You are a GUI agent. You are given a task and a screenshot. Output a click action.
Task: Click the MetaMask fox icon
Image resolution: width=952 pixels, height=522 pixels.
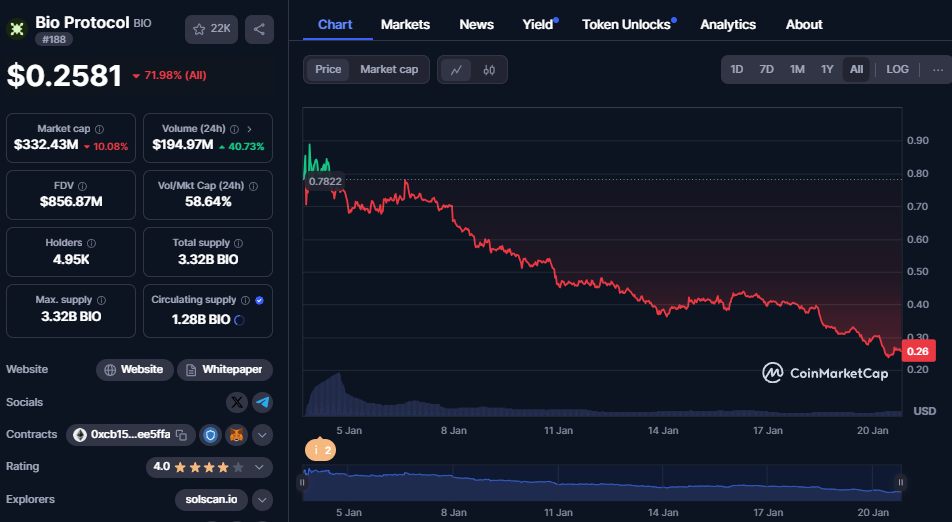[235, 435]
